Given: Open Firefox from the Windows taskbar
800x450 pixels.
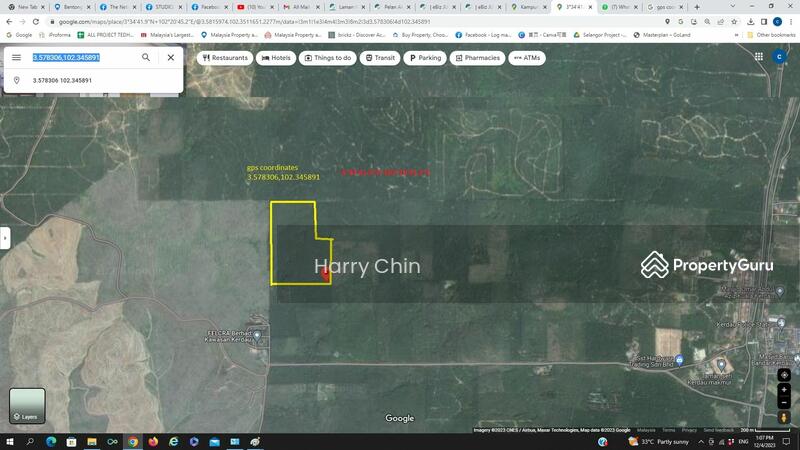Looking at the screenshot, I should [153, 441].
